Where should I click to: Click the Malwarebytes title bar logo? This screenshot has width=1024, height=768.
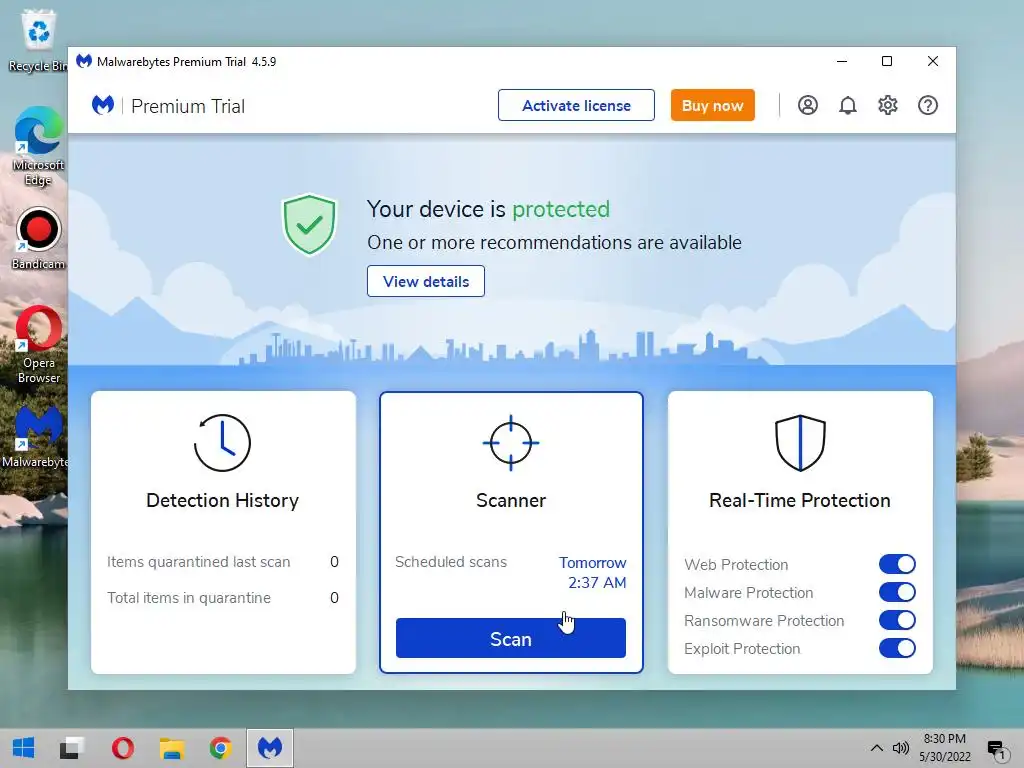point(84,61)
